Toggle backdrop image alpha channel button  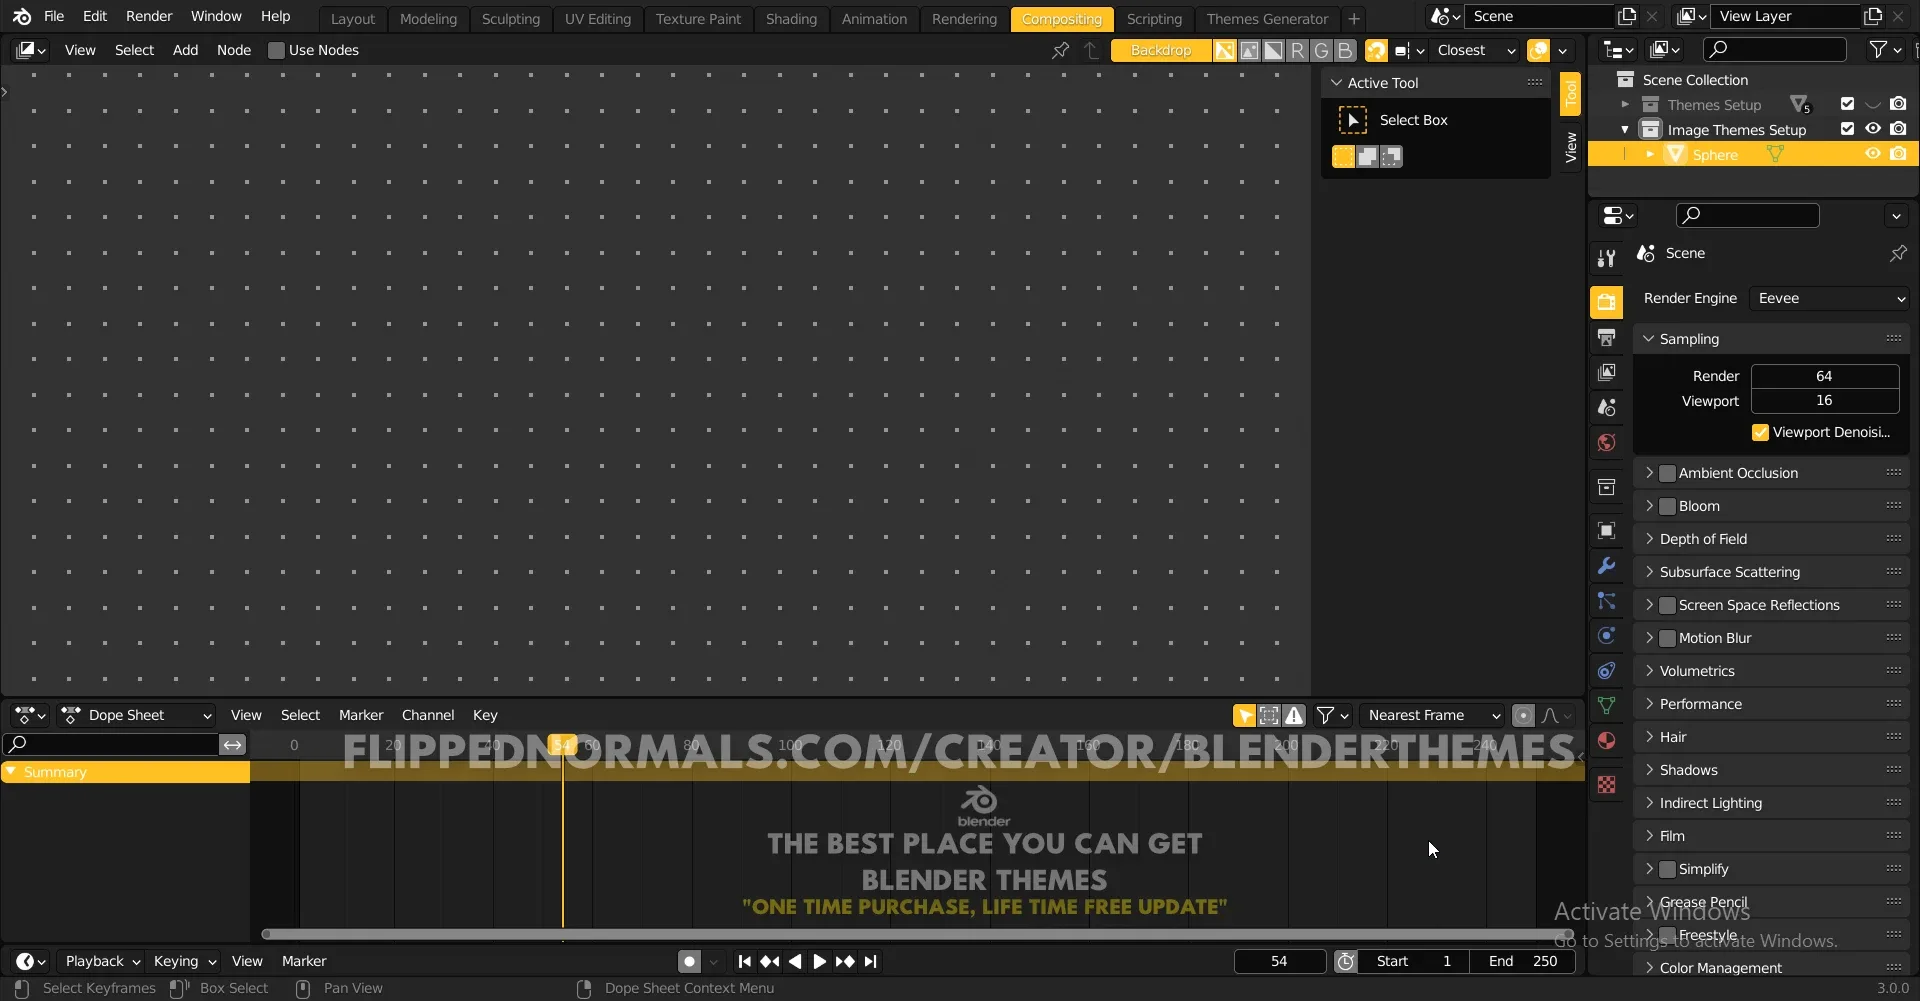click(1273, 50)
